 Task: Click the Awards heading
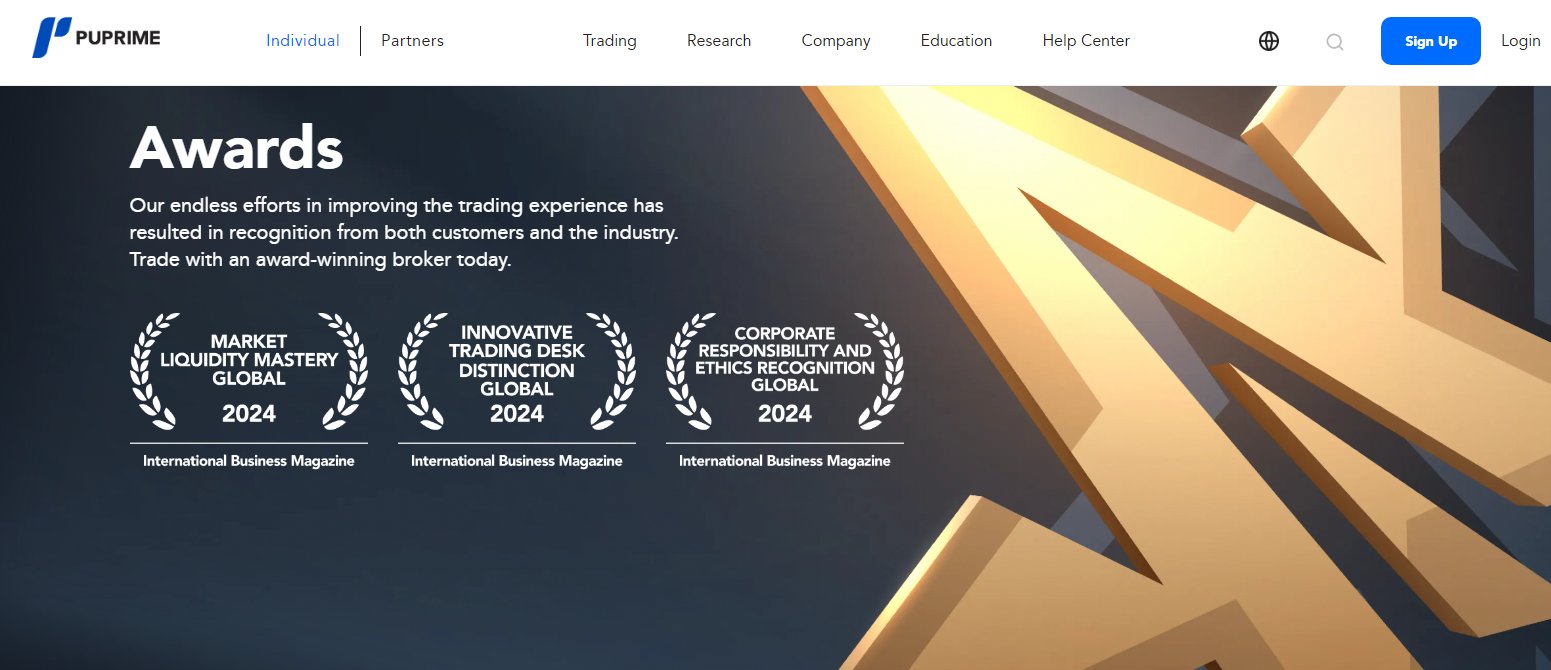pos(237,147)
